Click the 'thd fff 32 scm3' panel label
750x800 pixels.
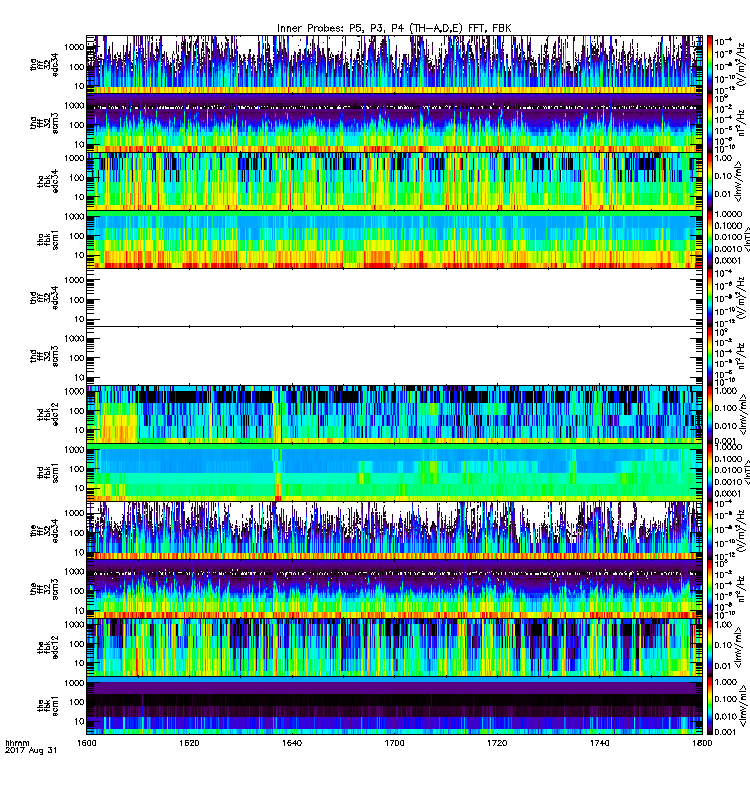pos(44,356)
